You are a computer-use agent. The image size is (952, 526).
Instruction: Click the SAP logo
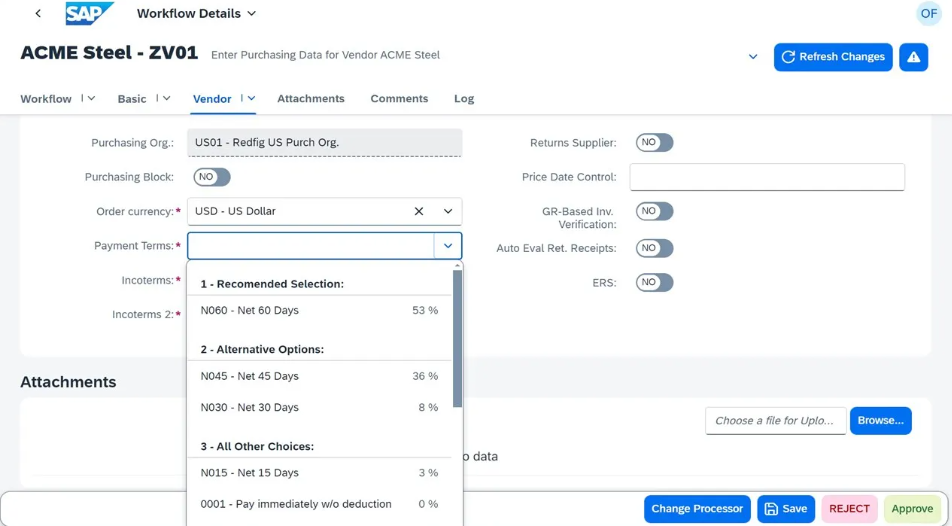[89, 14]
